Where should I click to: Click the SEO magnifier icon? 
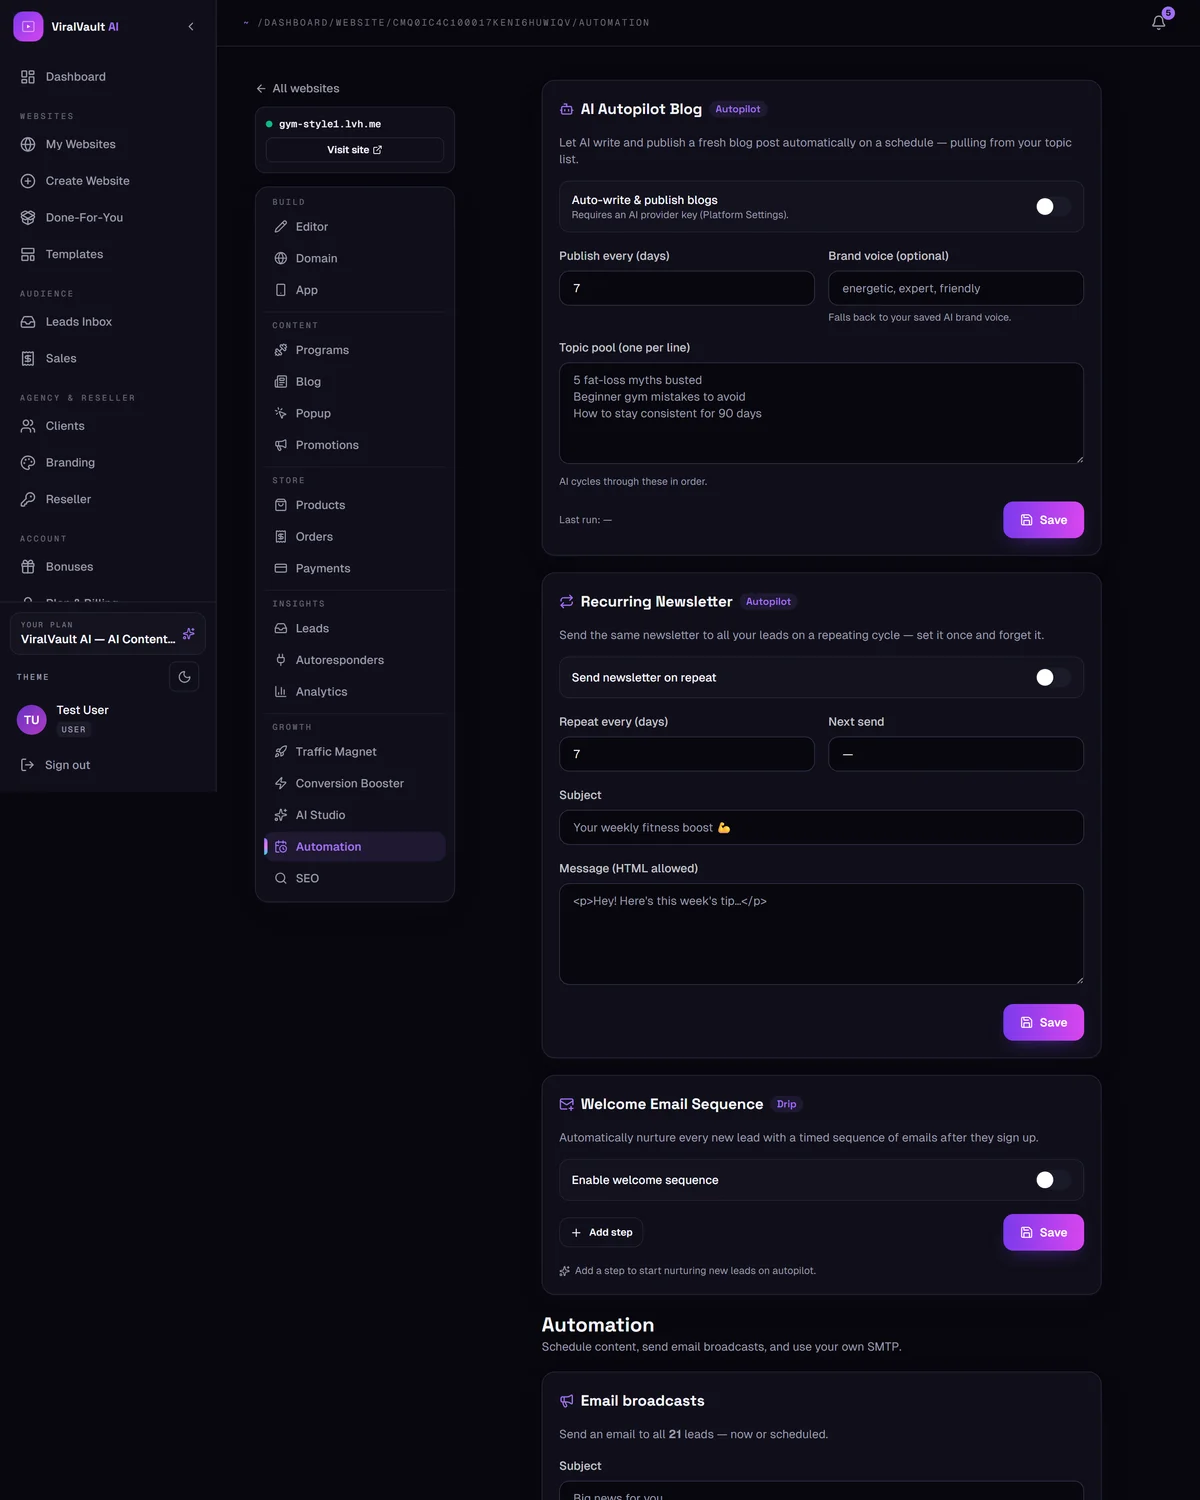pos(281,878)
